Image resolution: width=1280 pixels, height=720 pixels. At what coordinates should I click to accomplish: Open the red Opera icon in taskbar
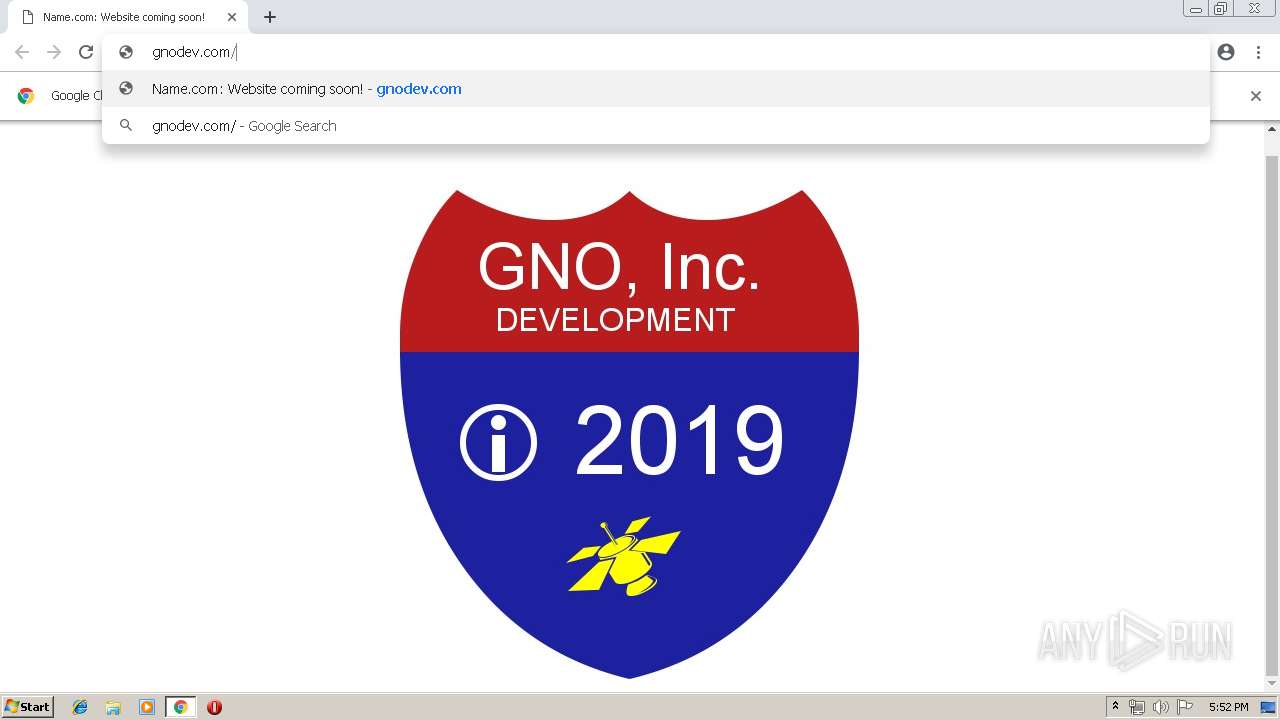(214, 707)
